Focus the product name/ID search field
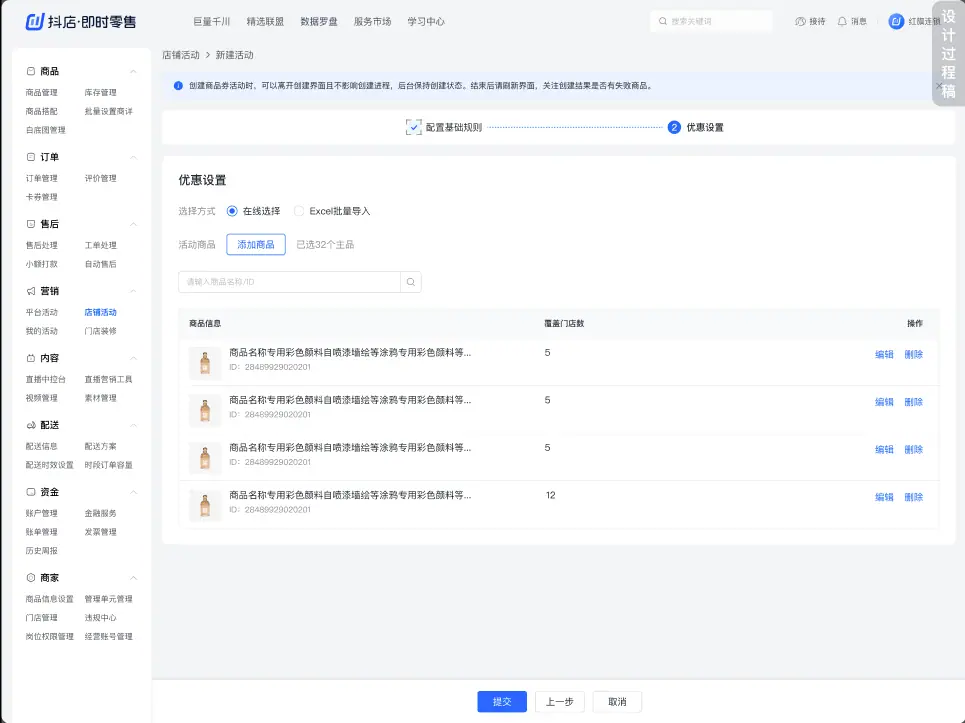Viewport: 965px width, 723px height. 289,282
